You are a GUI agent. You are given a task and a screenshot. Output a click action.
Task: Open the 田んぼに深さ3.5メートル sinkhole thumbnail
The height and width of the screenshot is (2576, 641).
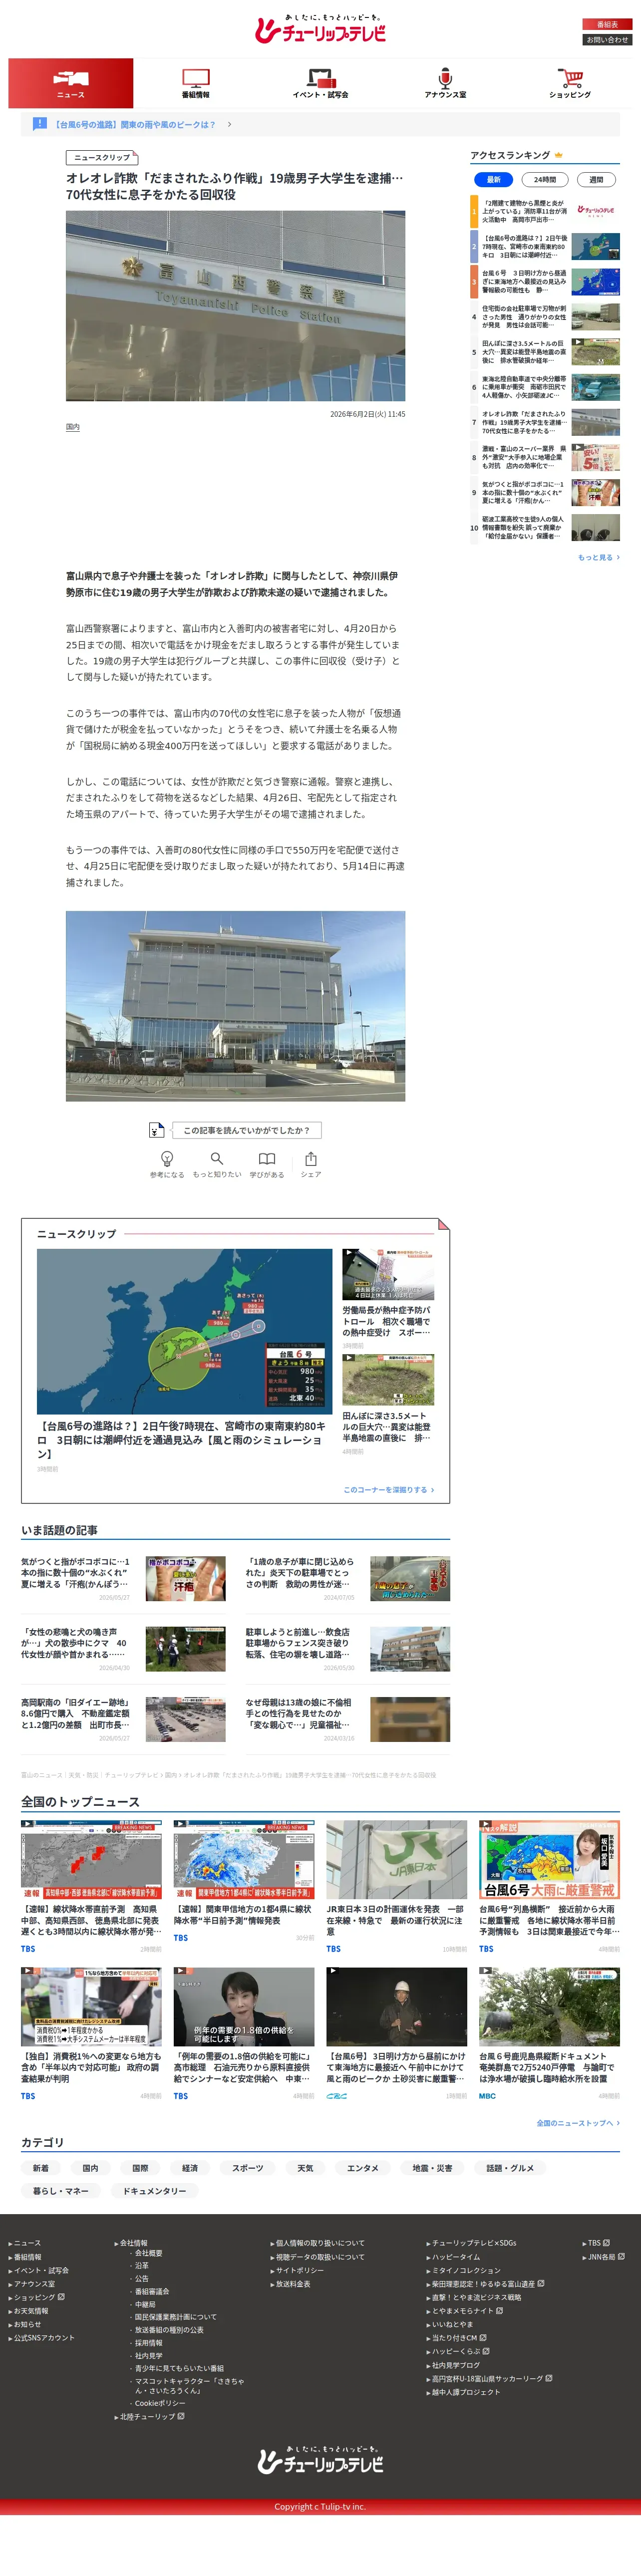coord(388,1380)
